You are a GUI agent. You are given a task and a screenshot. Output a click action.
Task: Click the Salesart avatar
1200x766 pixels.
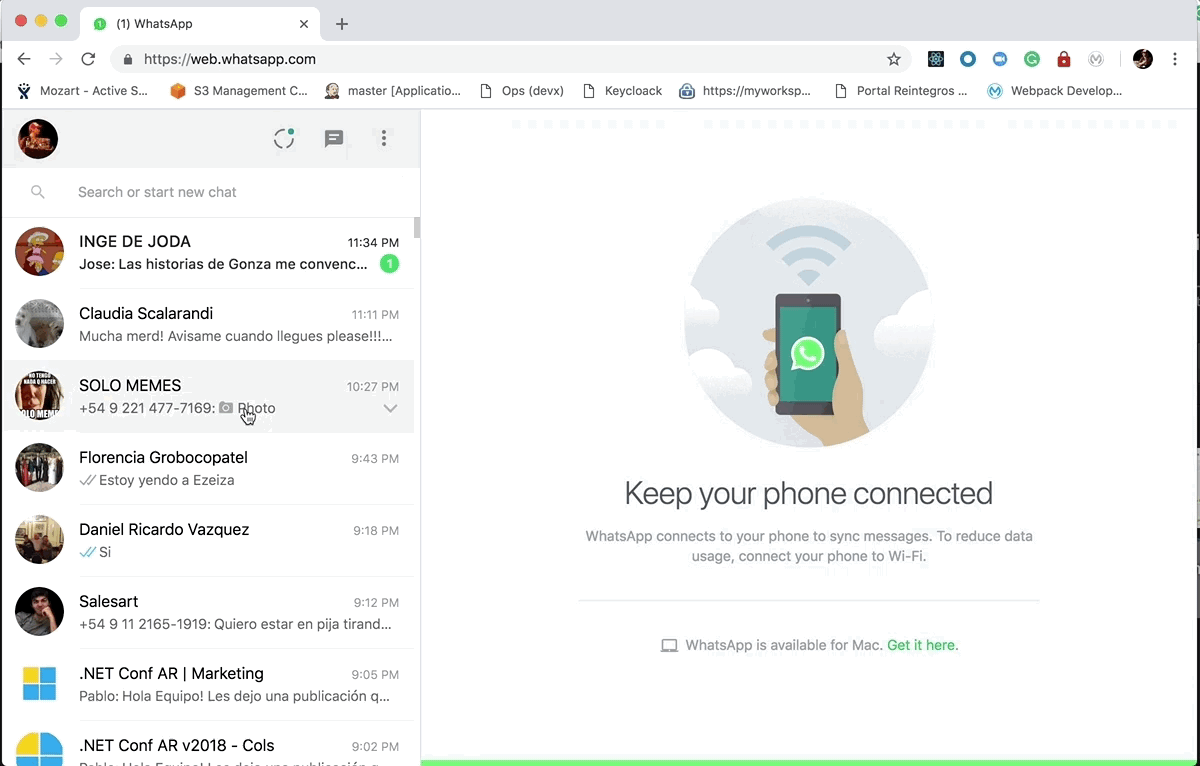[x=40, y=612]
